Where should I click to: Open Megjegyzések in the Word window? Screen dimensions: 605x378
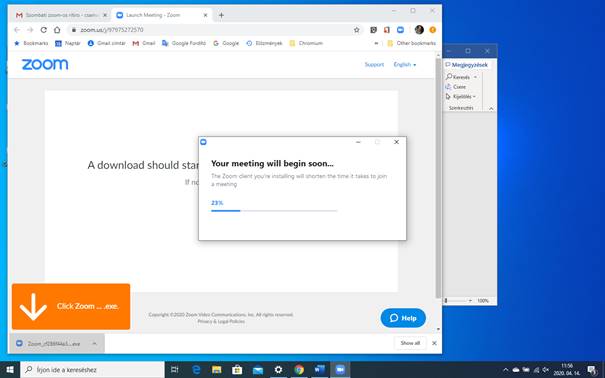466,65
